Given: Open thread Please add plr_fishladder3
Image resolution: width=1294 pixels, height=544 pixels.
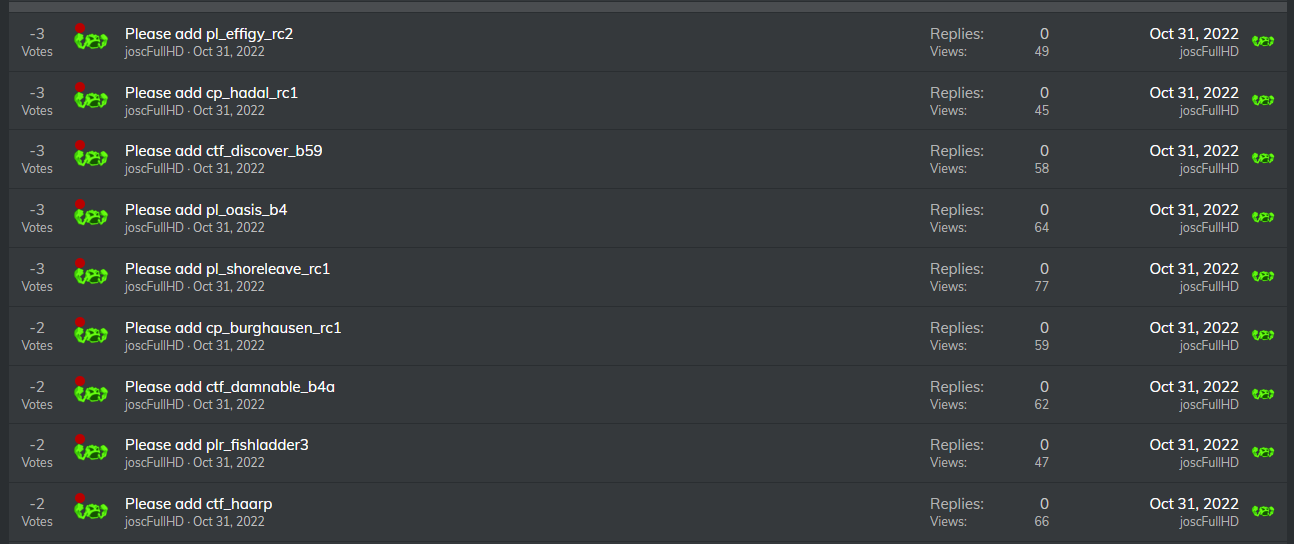Looking at the screenshot, I should (216, 444).
